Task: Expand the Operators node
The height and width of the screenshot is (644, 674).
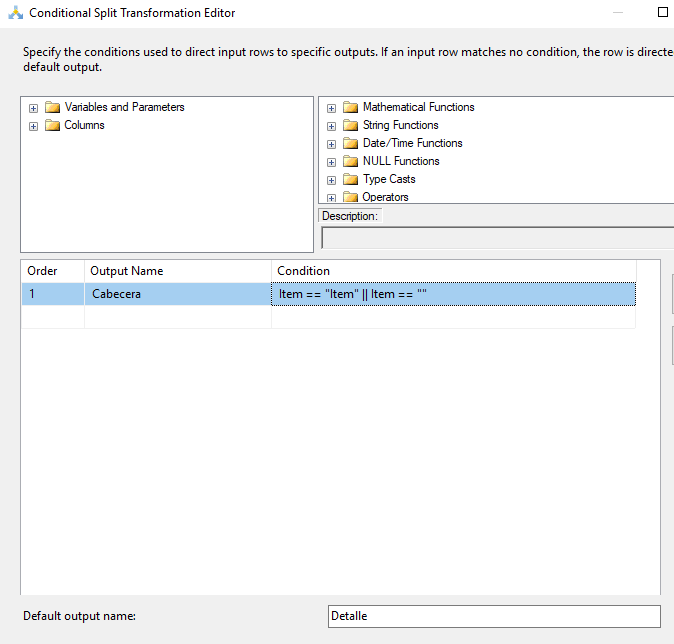Action: 331,198
